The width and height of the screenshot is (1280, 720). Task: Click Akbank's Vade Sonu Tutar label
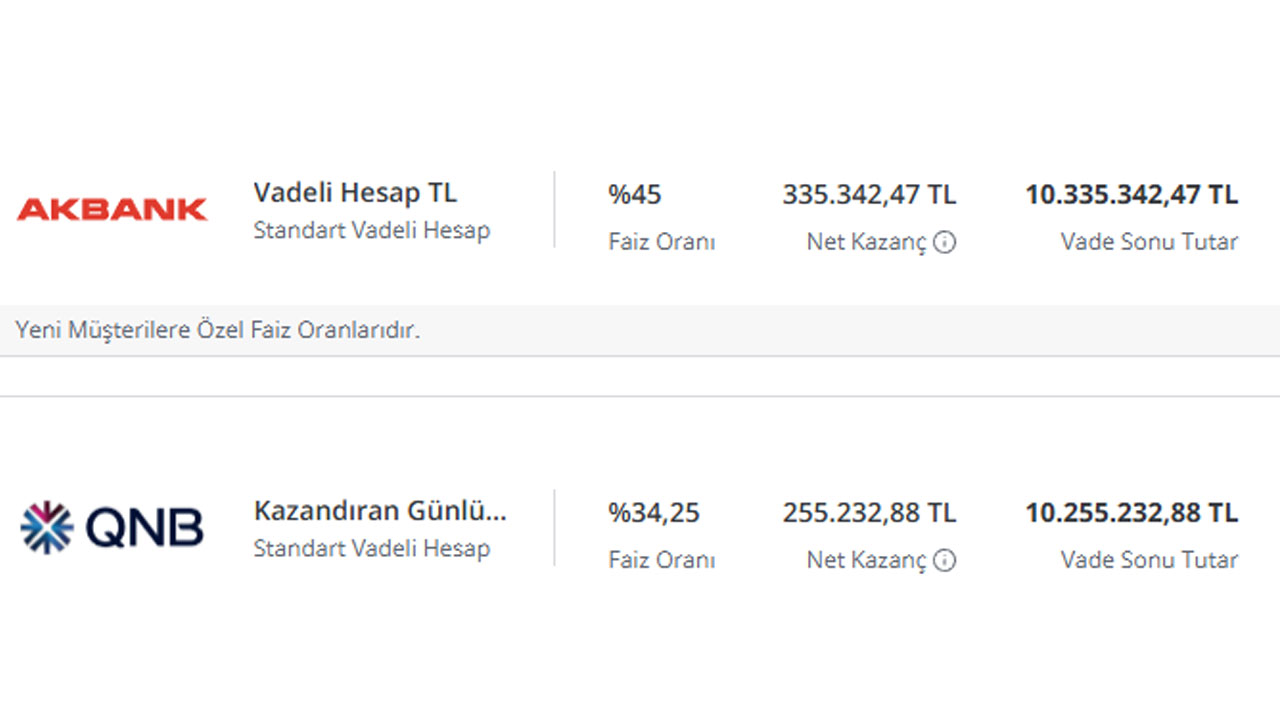coord(1149,242)
